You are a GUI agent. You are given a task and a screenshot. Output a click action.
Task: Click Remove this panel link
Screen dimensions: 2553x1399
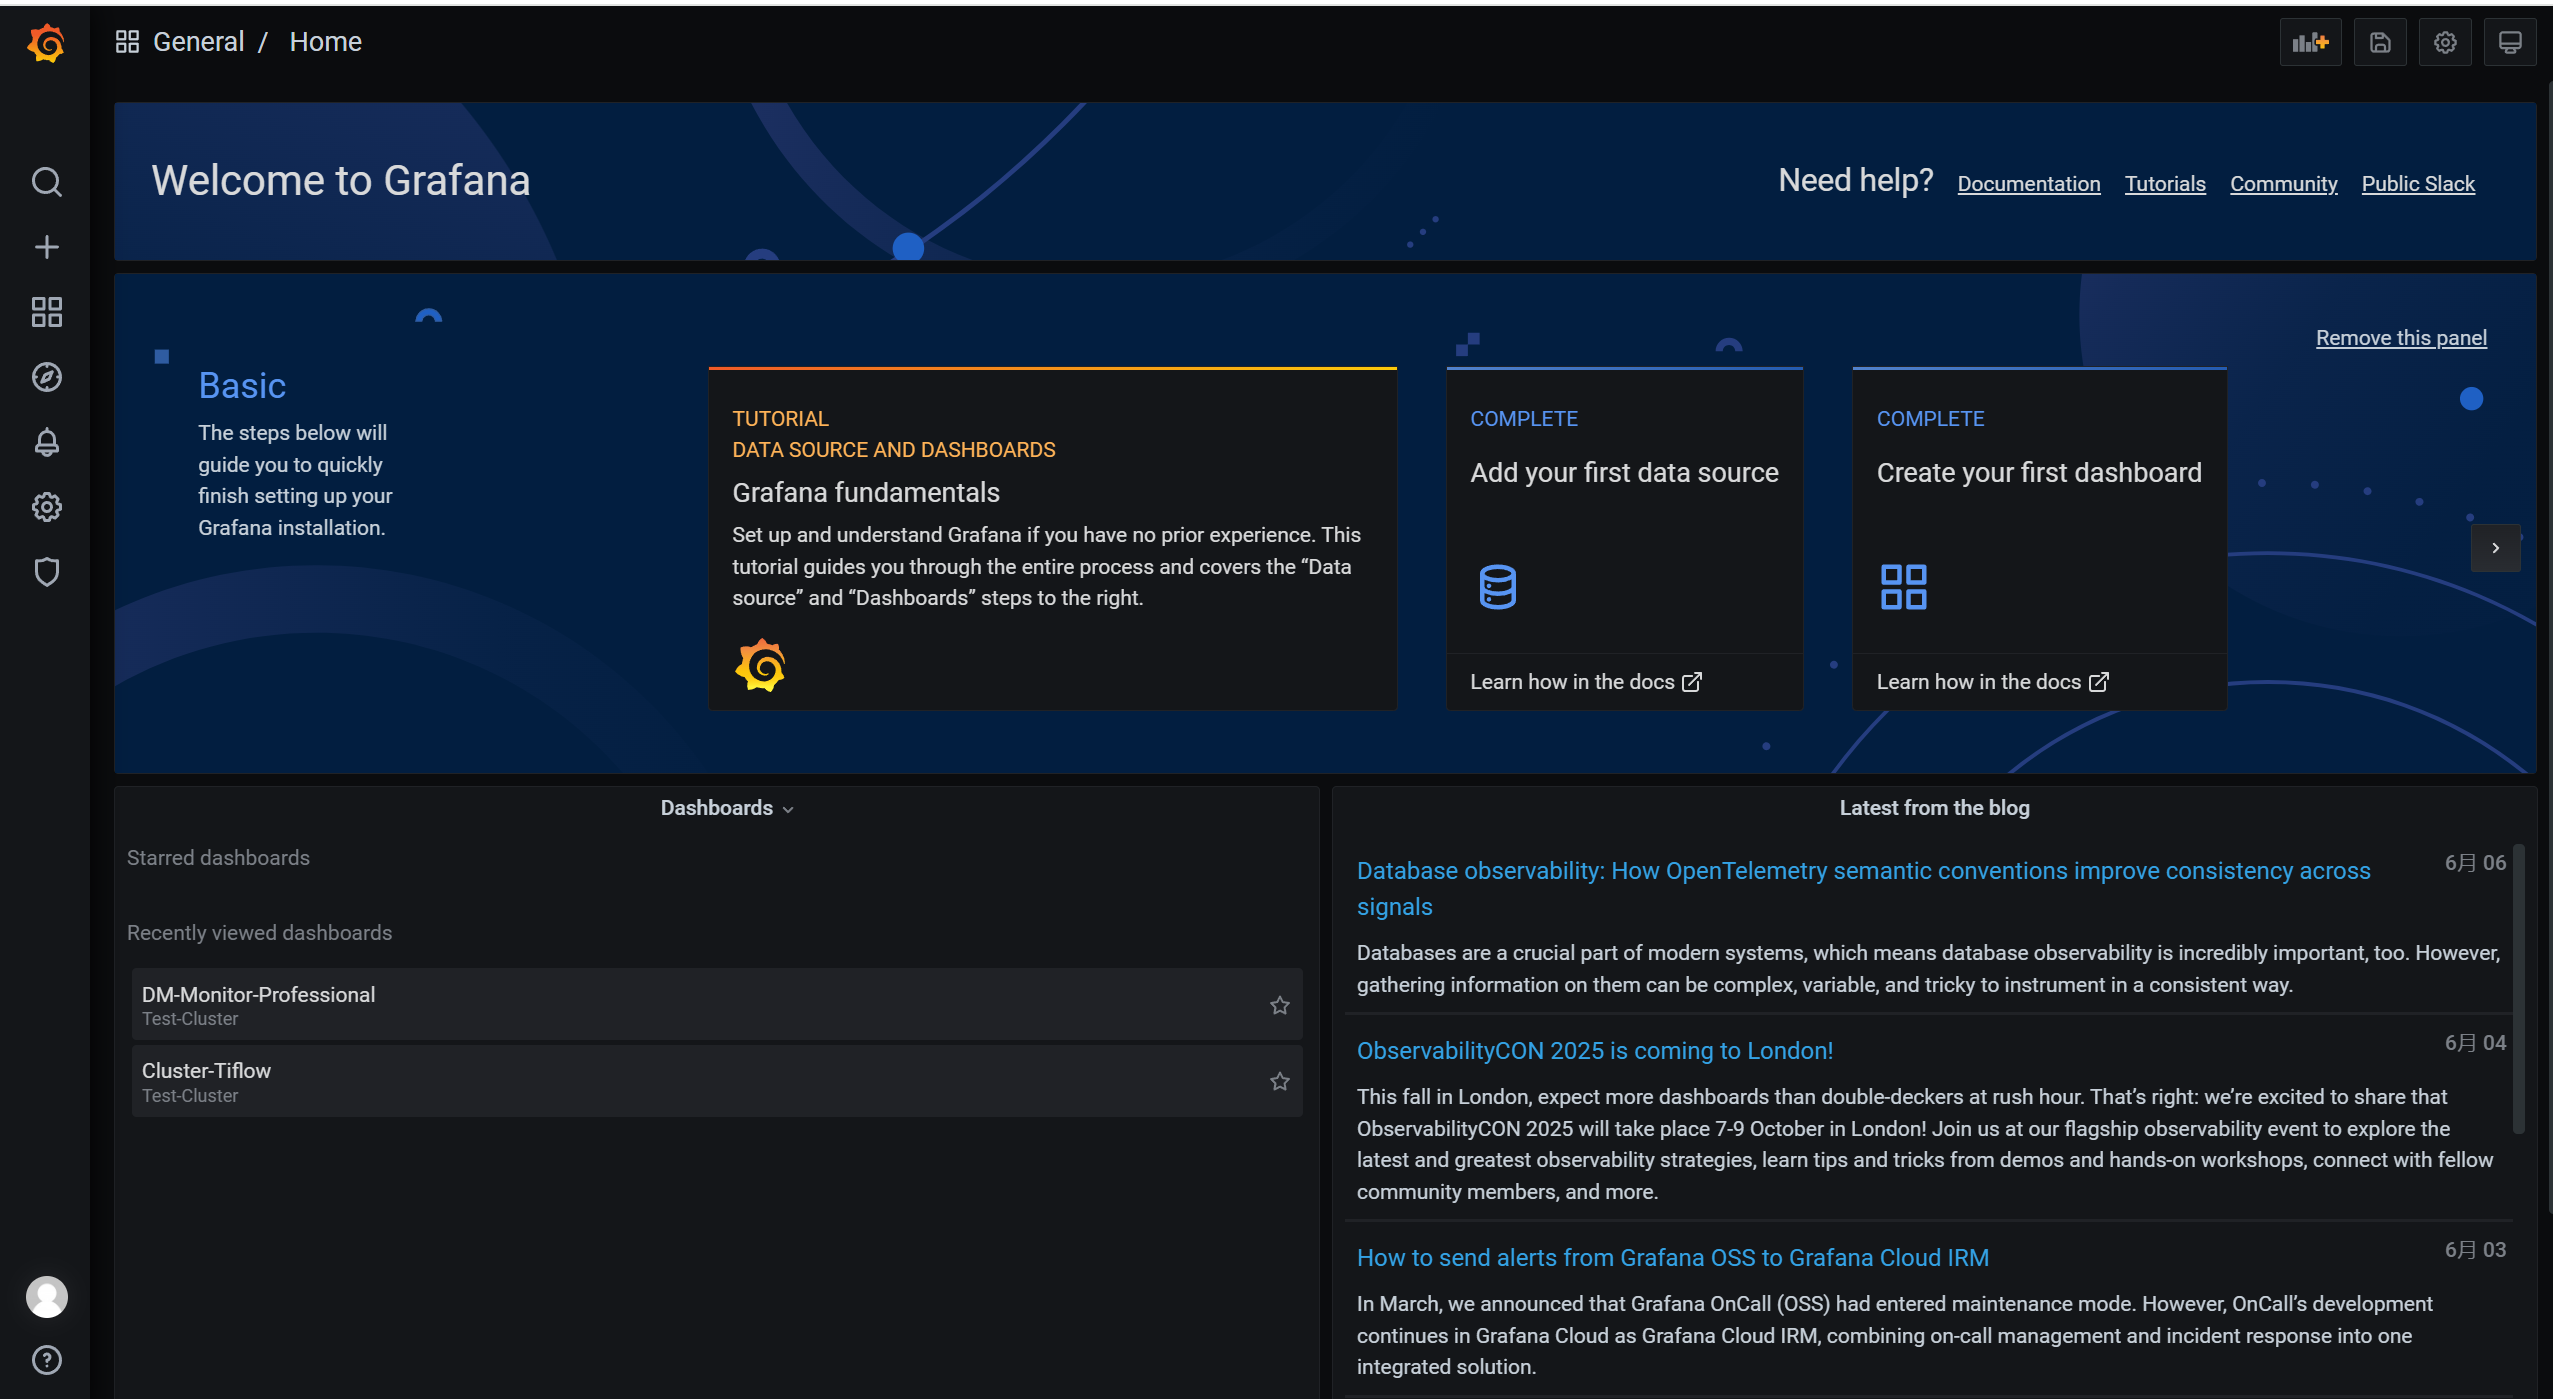click(x=2400, y=338)
